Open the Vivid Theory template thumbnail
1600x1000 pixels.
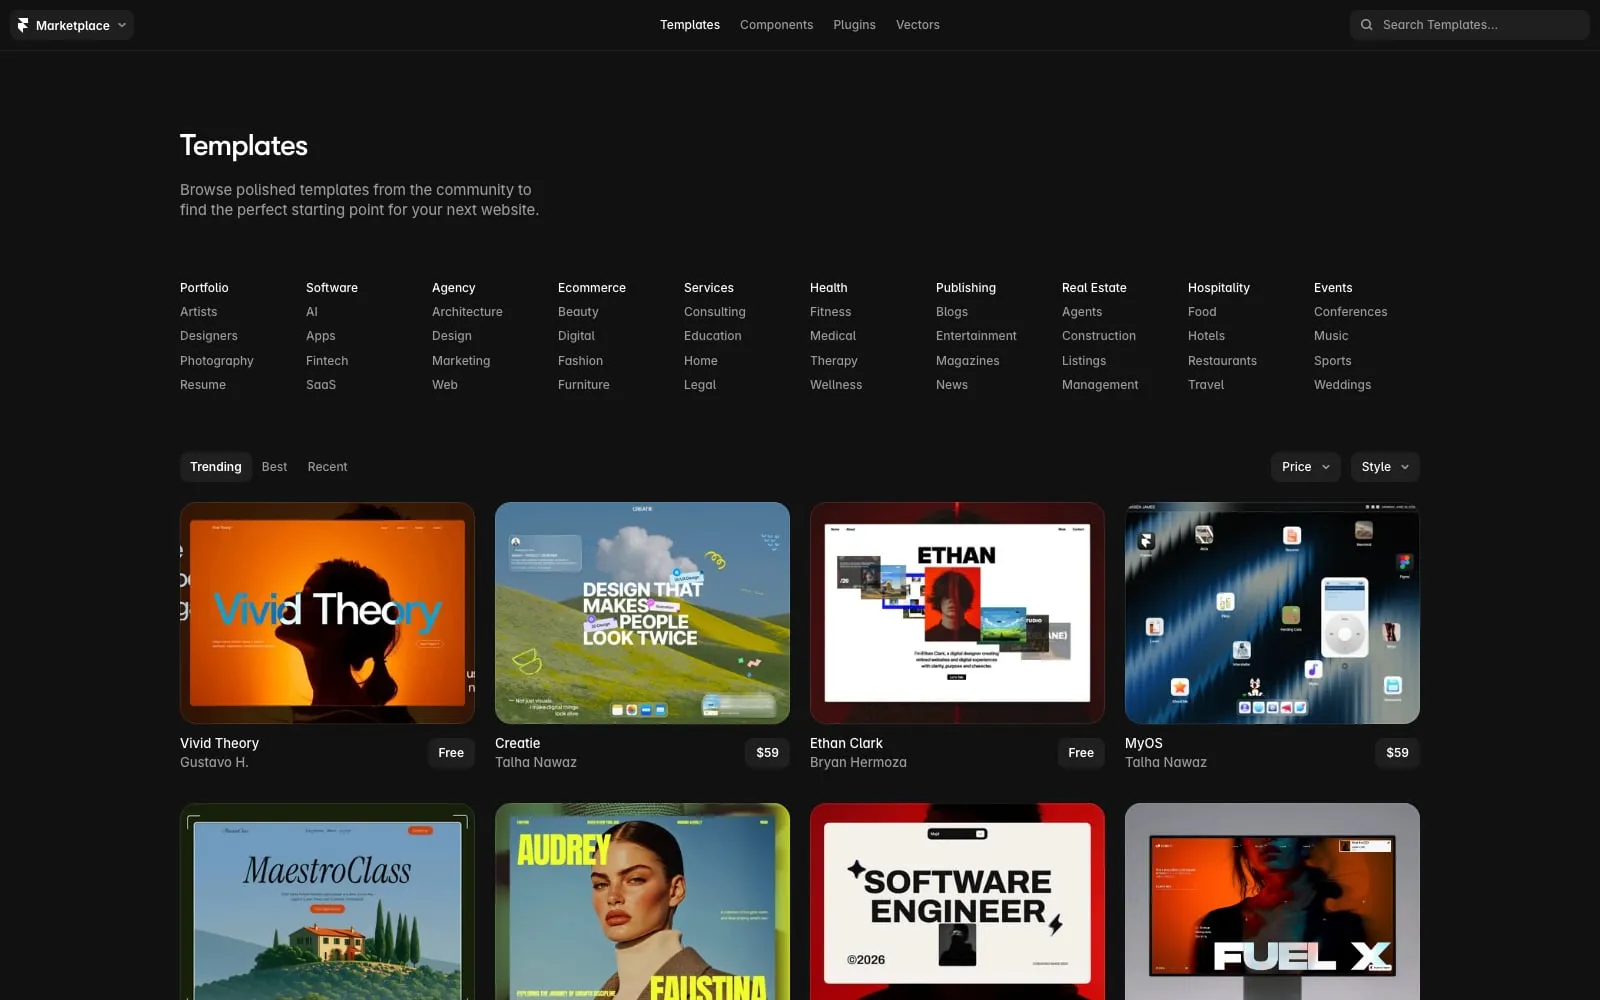[327, 613]
